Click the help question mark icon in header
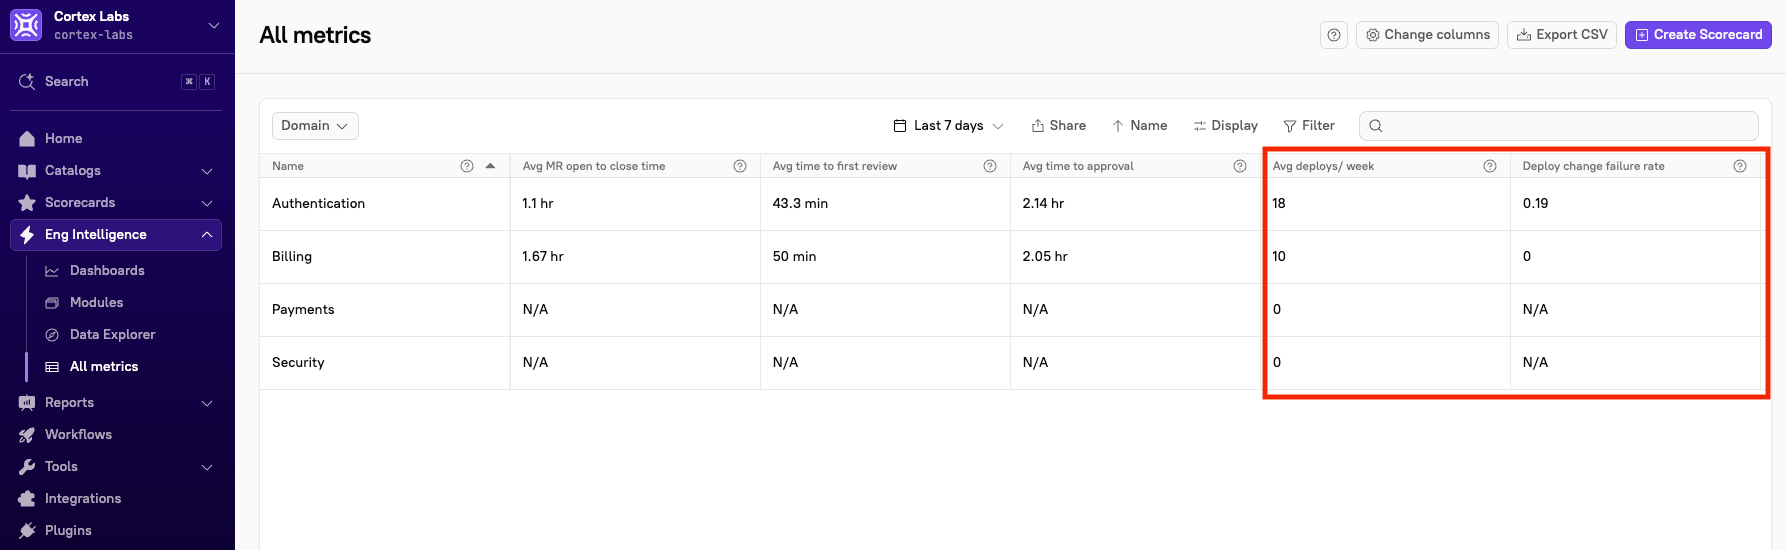The width and height of the screenshot is (1786, 550). pos(1334,35)
